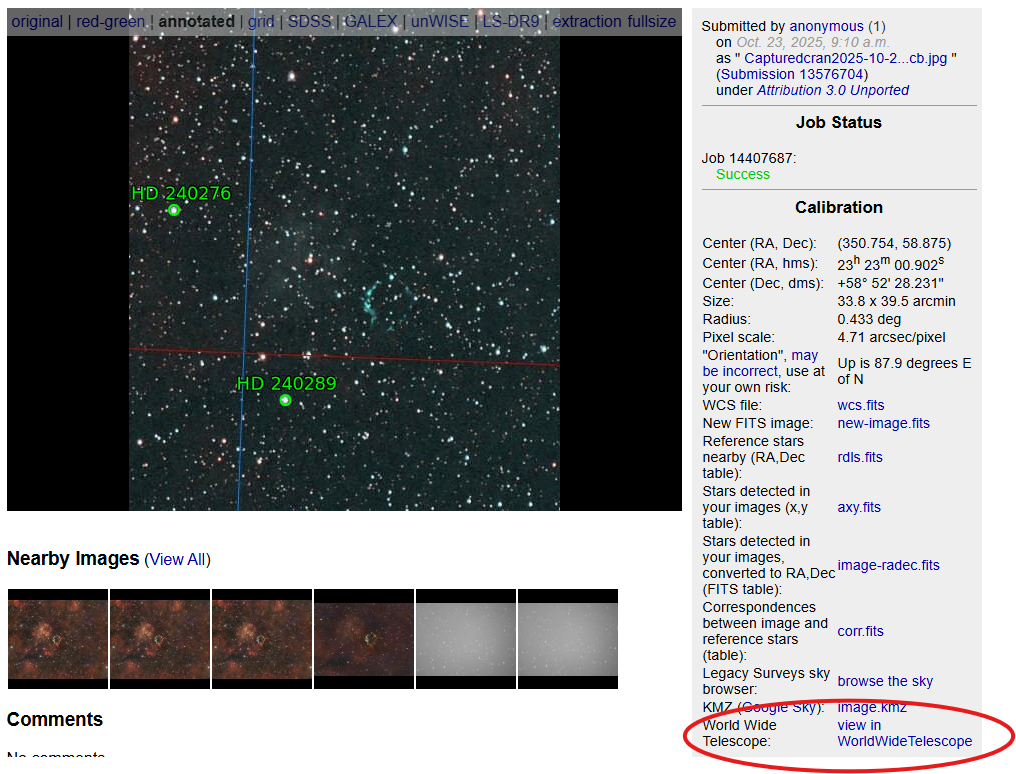Click the HD 240276 star marker
This screenshot has width=1016, height=774.
pyautogui.click(x=174, y=211)
